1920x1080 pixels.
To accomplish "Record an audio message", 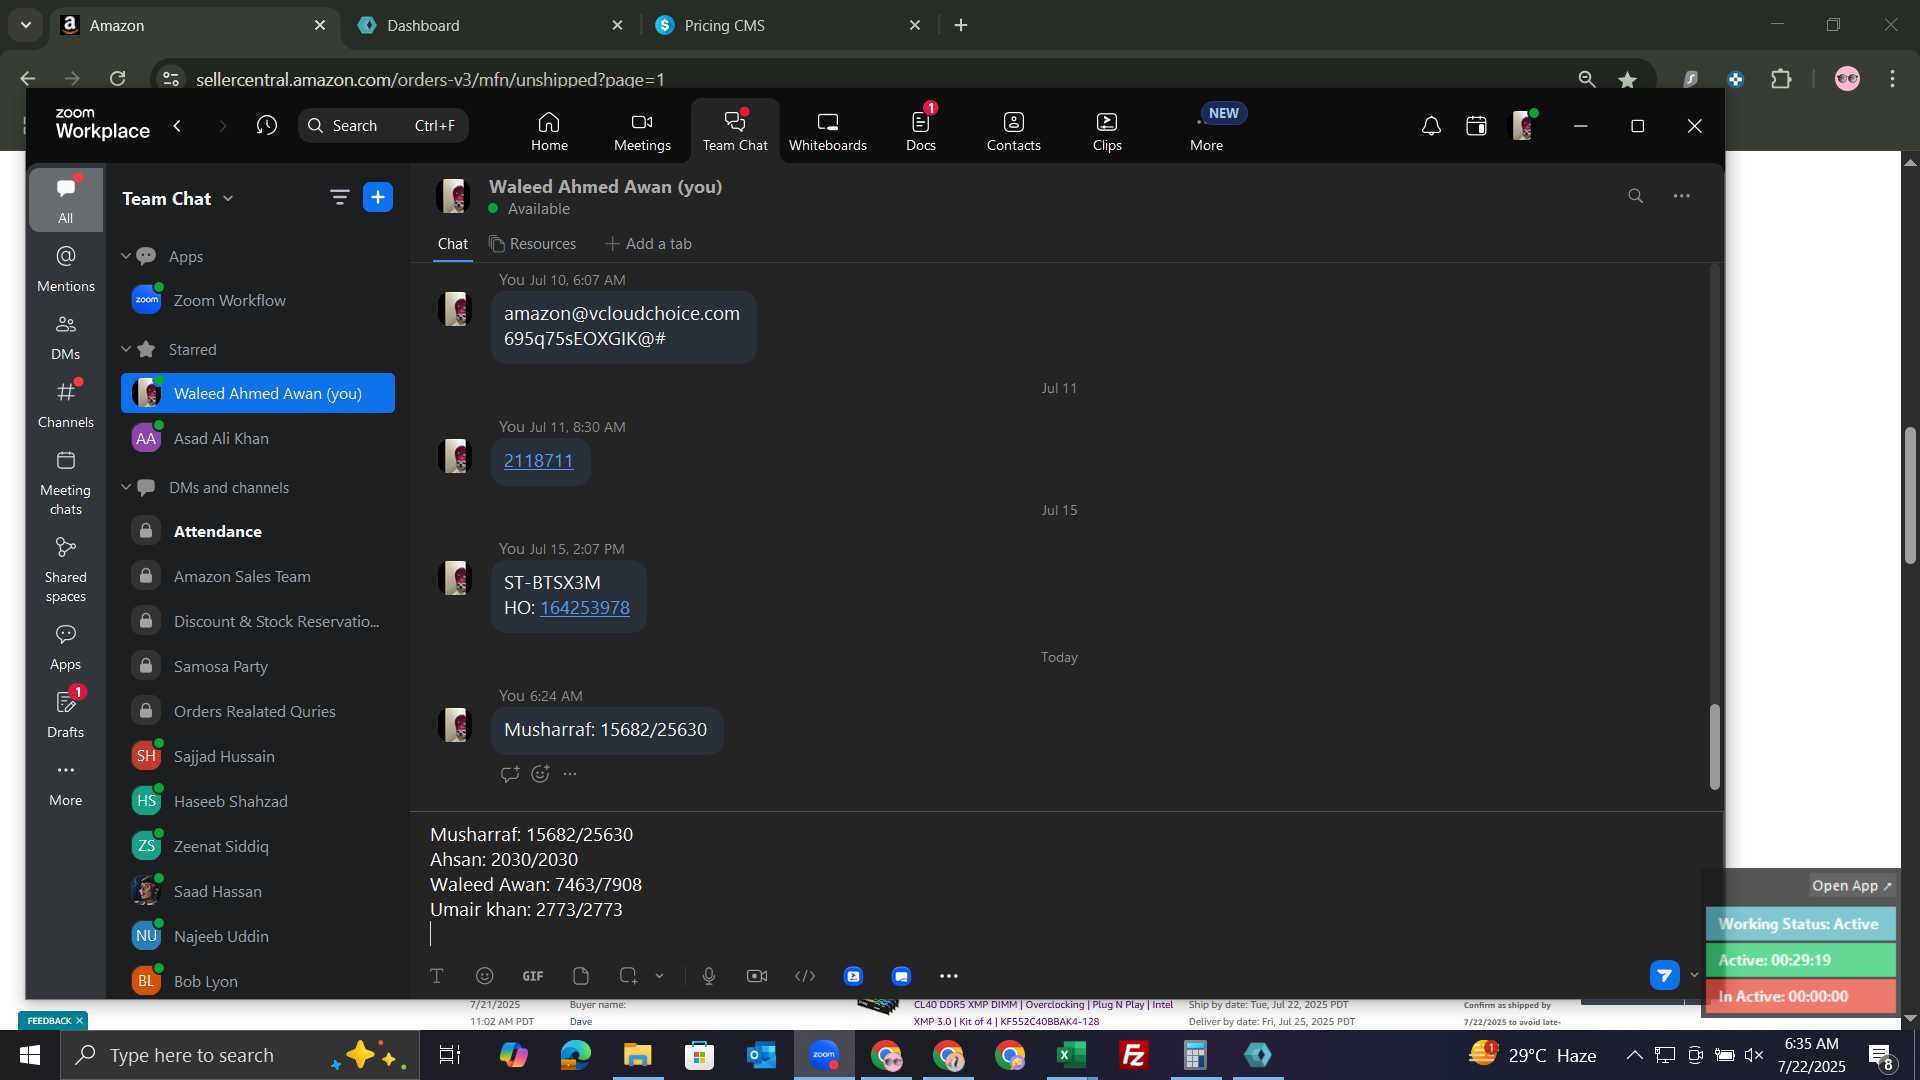I will click(x=709, y=976).
